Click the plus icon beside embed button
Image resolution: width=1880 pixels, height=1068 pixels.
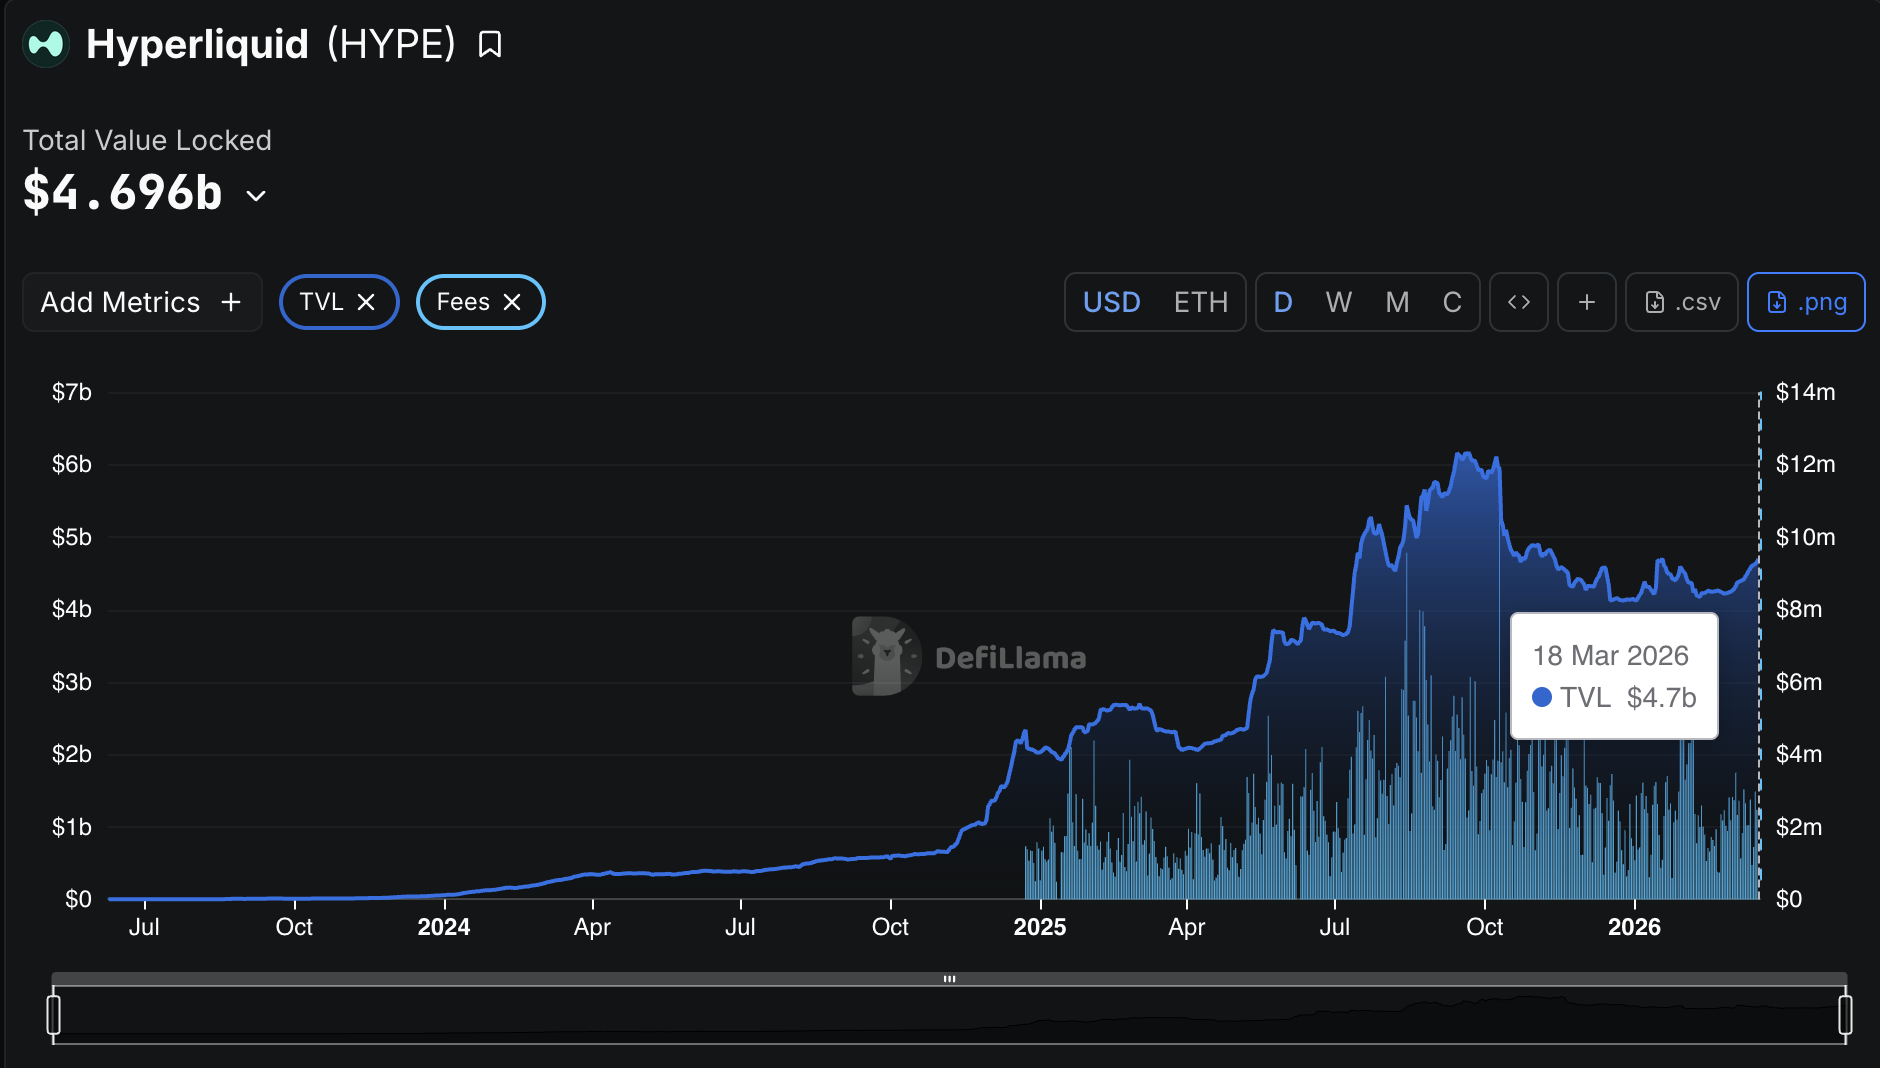pyautogui.click(x=1586, y=302)
